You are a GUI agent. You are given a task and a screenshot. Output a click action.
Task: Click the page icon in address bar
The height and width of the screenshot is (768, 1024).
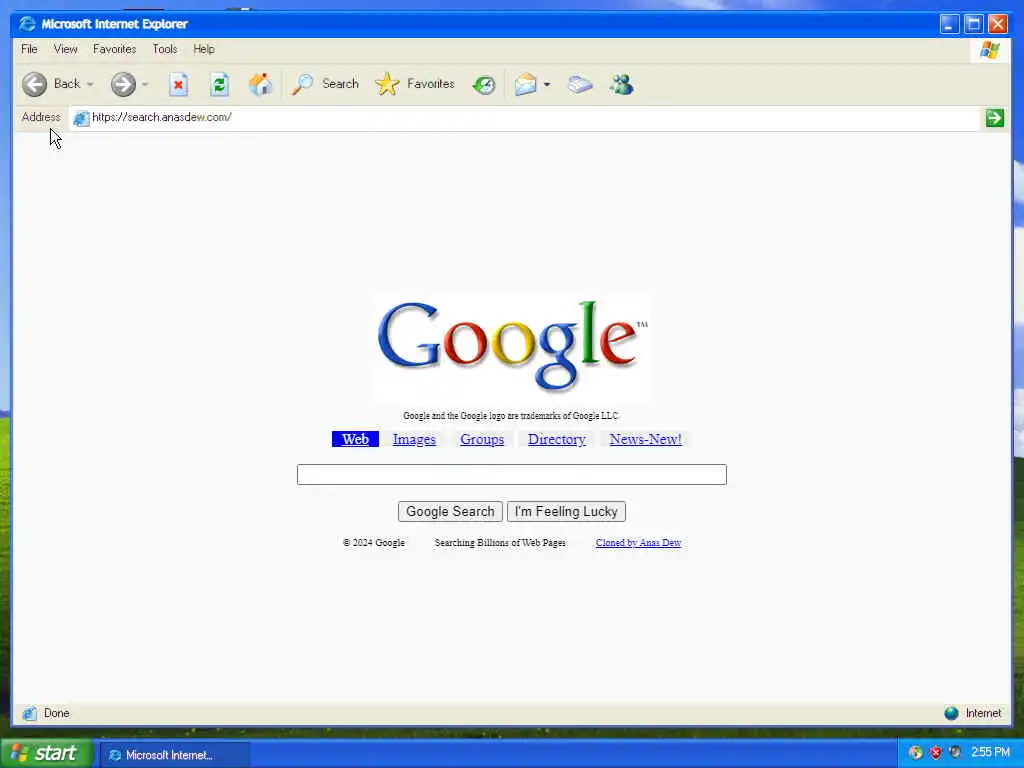pos(81,118)
